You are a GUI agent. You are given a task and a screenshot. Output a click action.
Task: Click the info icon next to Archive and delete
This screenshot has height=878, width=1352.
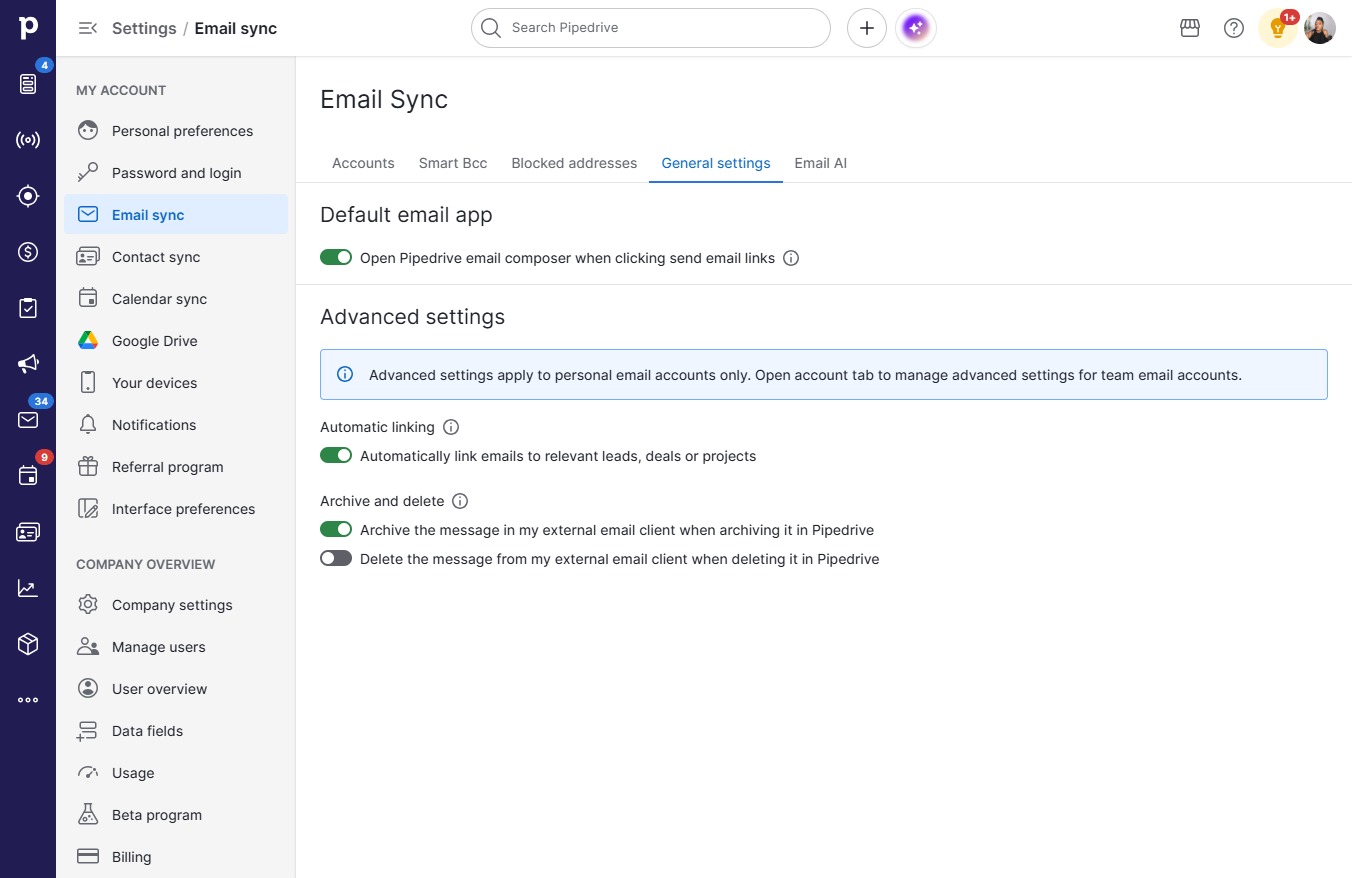coord(460,501)
